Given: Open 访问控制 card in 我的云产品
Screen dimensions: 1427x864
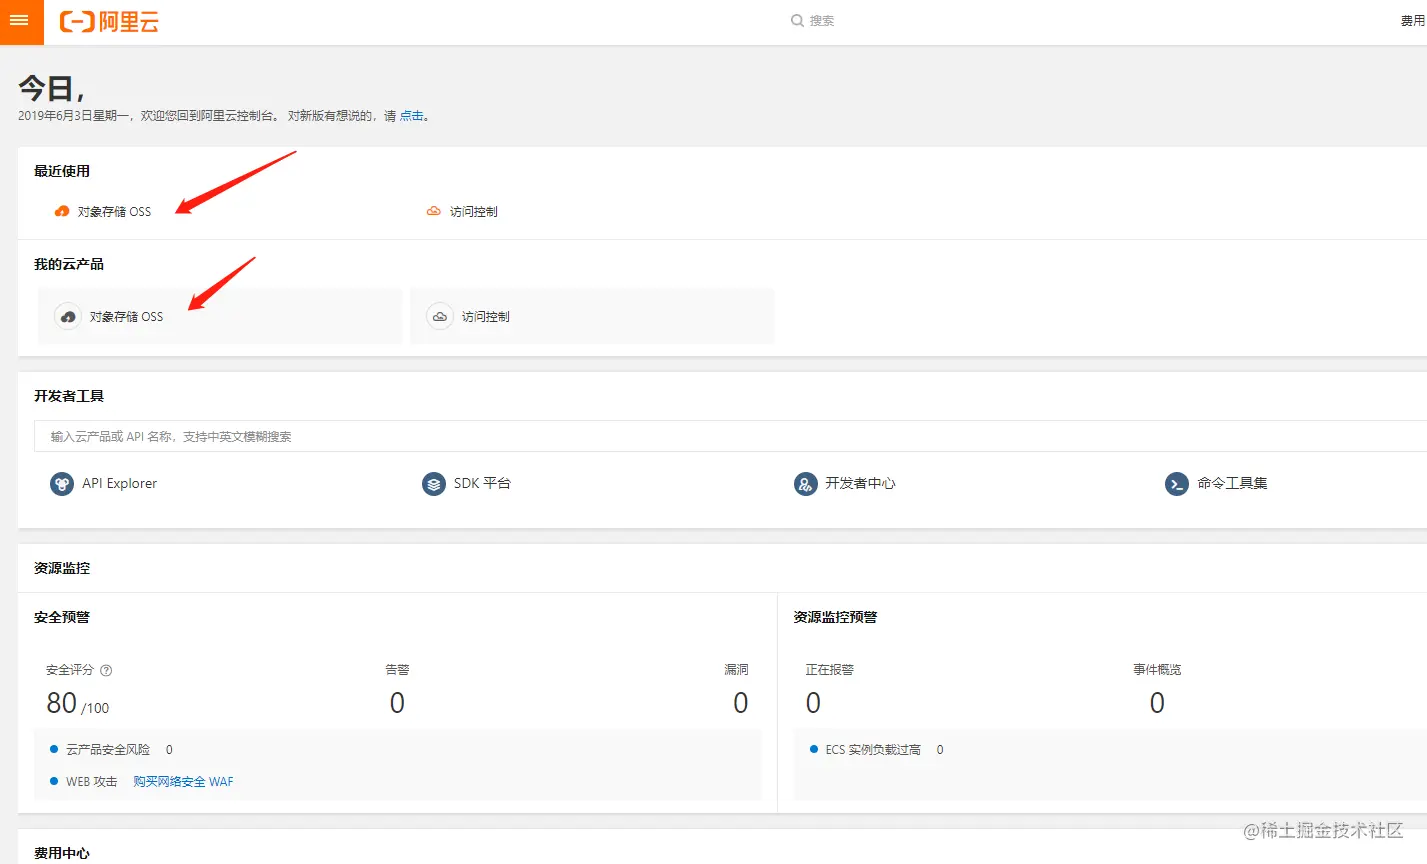Looking at the screenshot, I should tap(592, 316).
